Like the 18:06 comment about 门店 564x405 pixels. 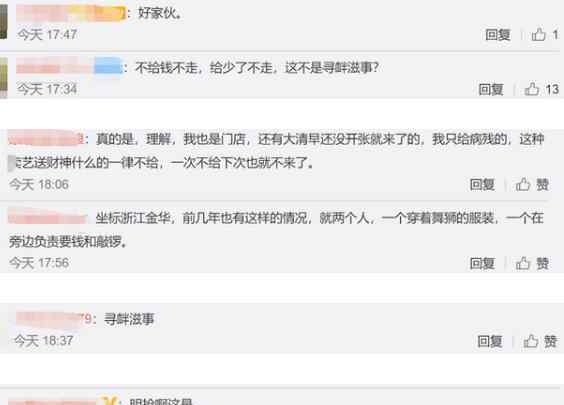pyautogui.click(x=523, y=185)
